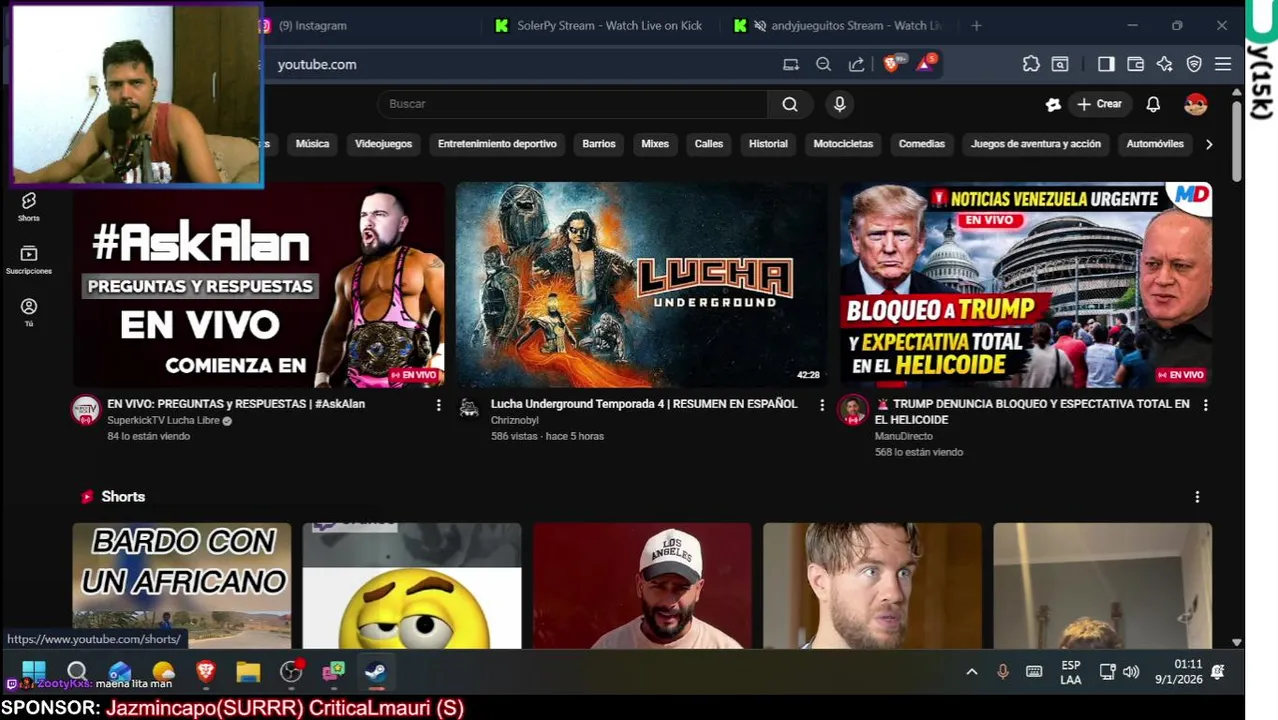Toggle the browser sidebar panel

pyautogui.click(x=1106, y=64)
